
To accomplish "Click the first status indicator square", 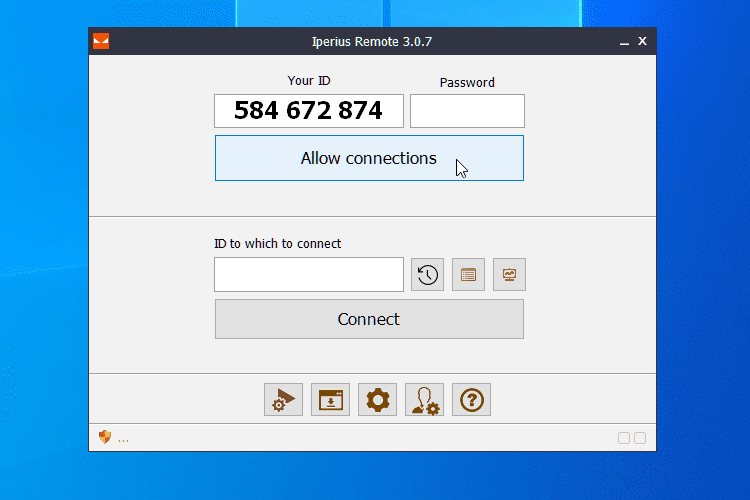I will (x=624, y=438).
